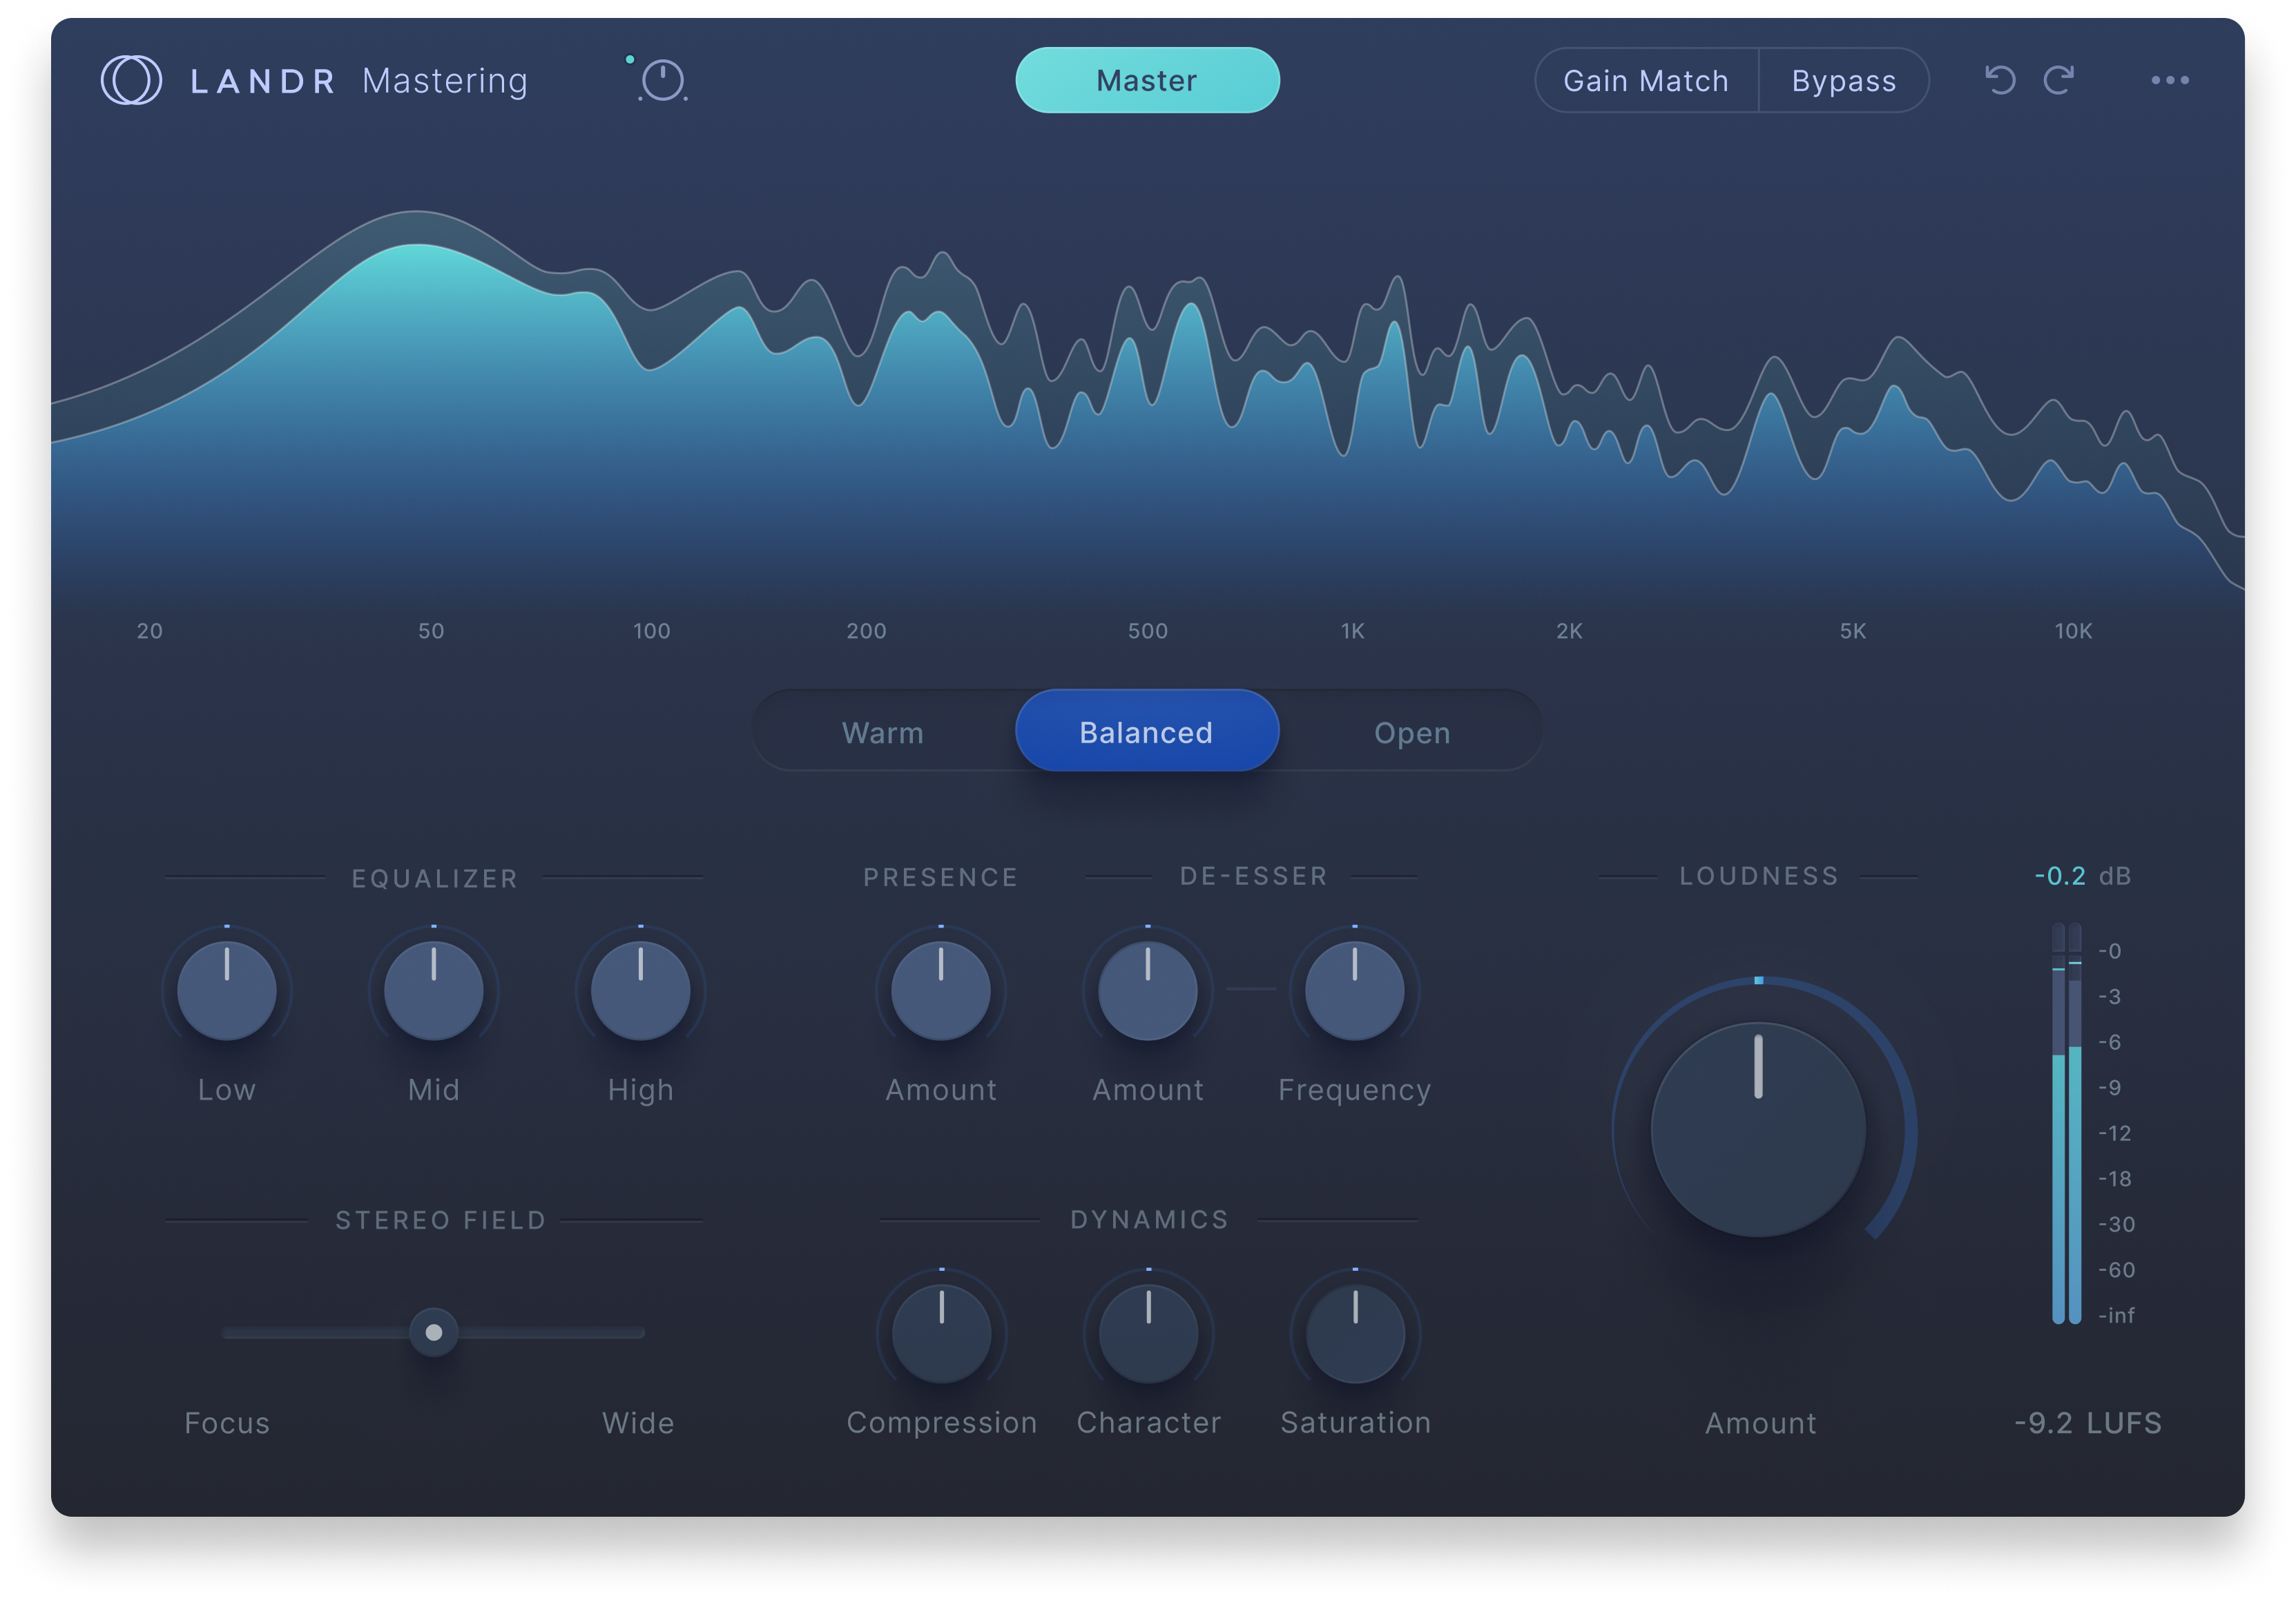Click the Presence Amount knob
Viewport: 2296px width, 1601px height.
(941, 990)
